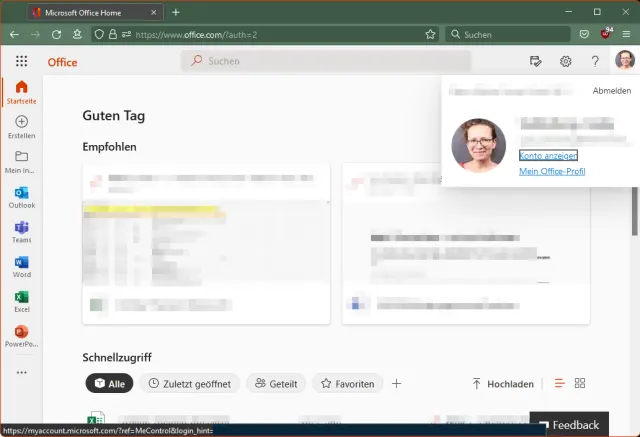The height and width of the screenshot is (437, 640).
Task: Click the Office search box
Action: [326, 61]
